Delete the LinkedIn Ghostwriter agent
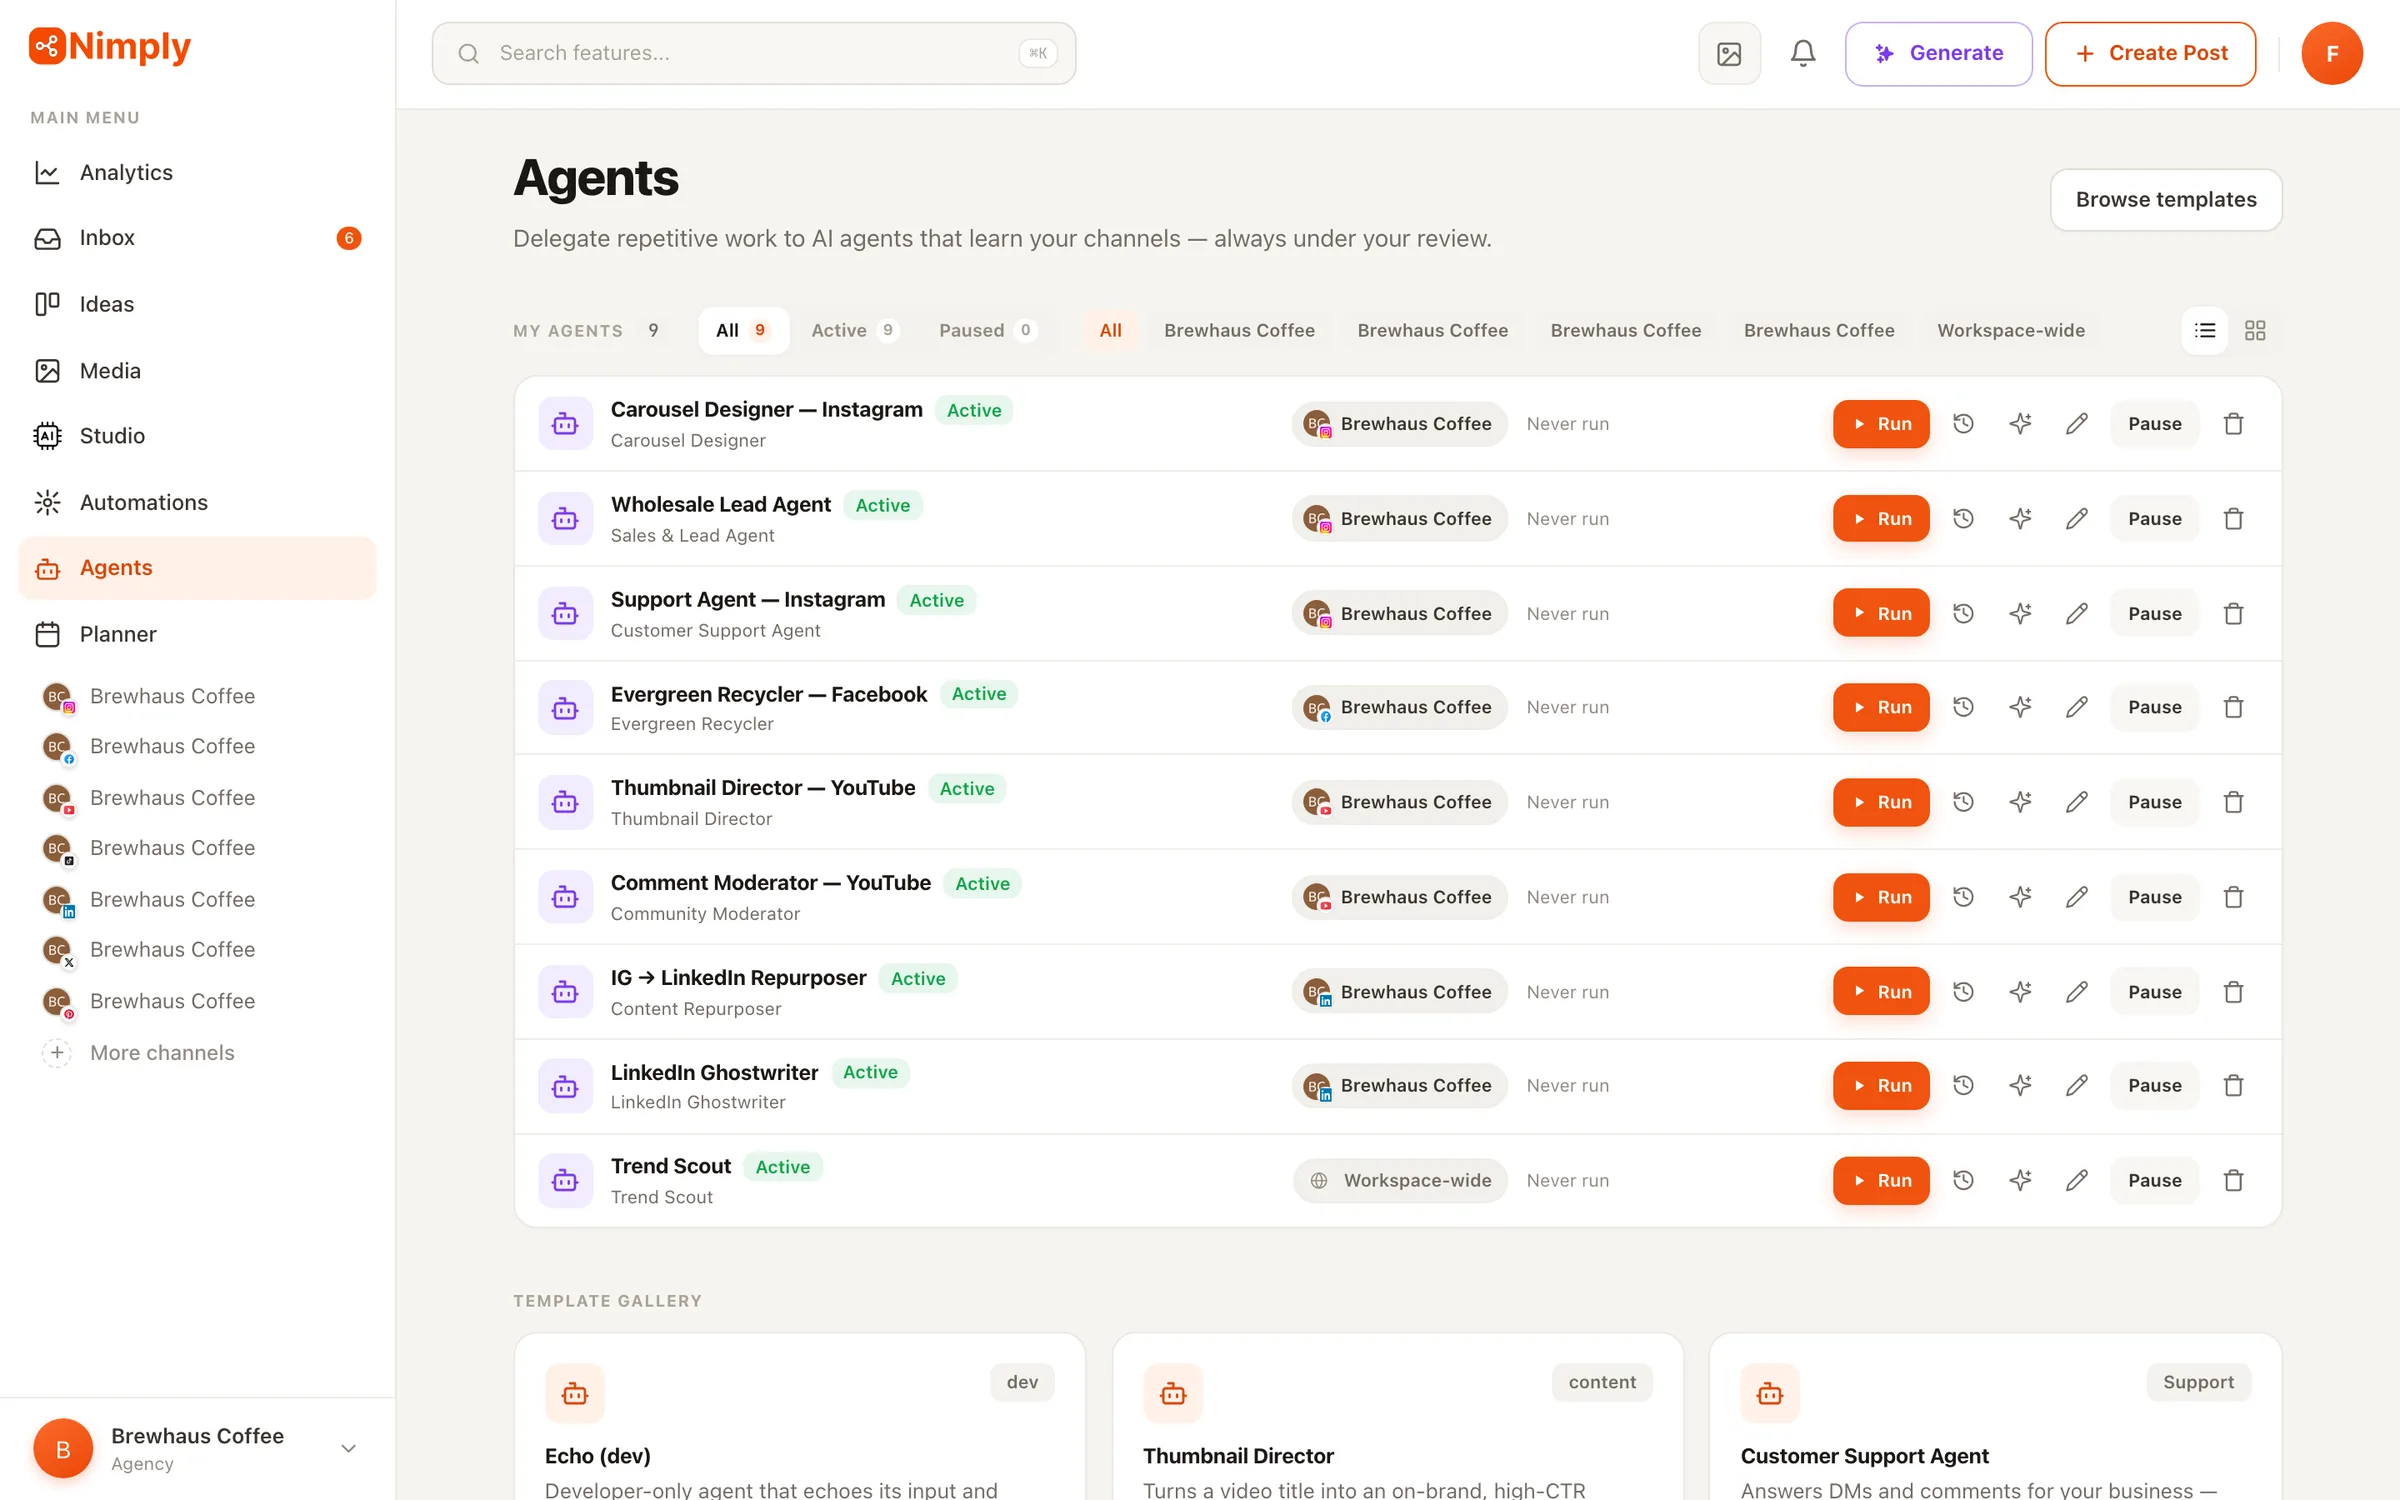 (x=2234, y=1085)
